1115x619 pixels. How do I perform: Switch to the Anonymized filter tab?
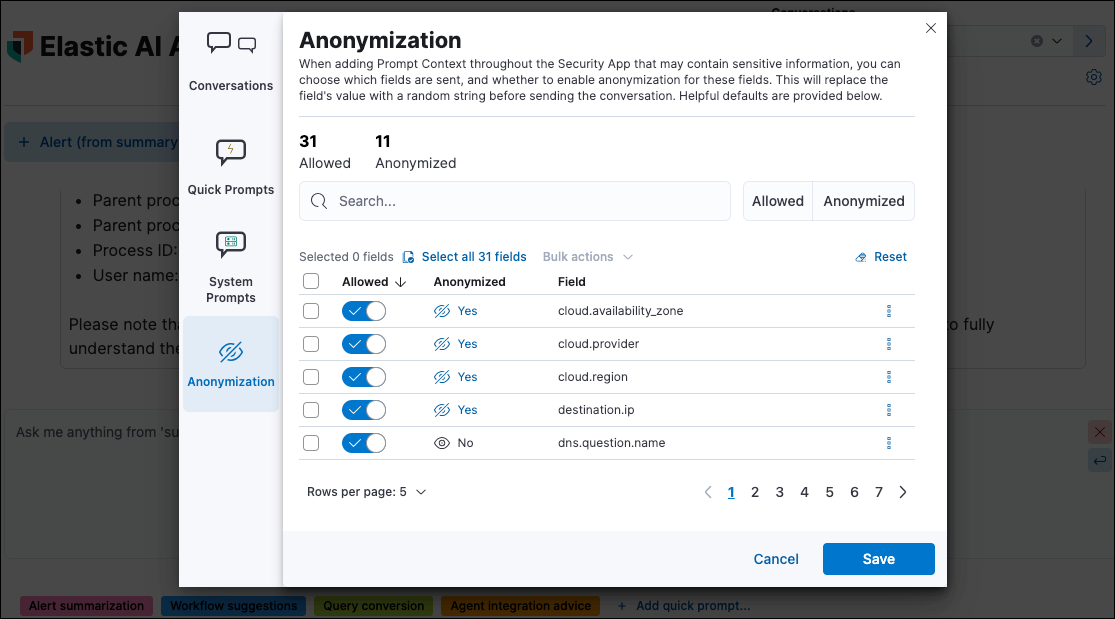[x=862, y=200]
